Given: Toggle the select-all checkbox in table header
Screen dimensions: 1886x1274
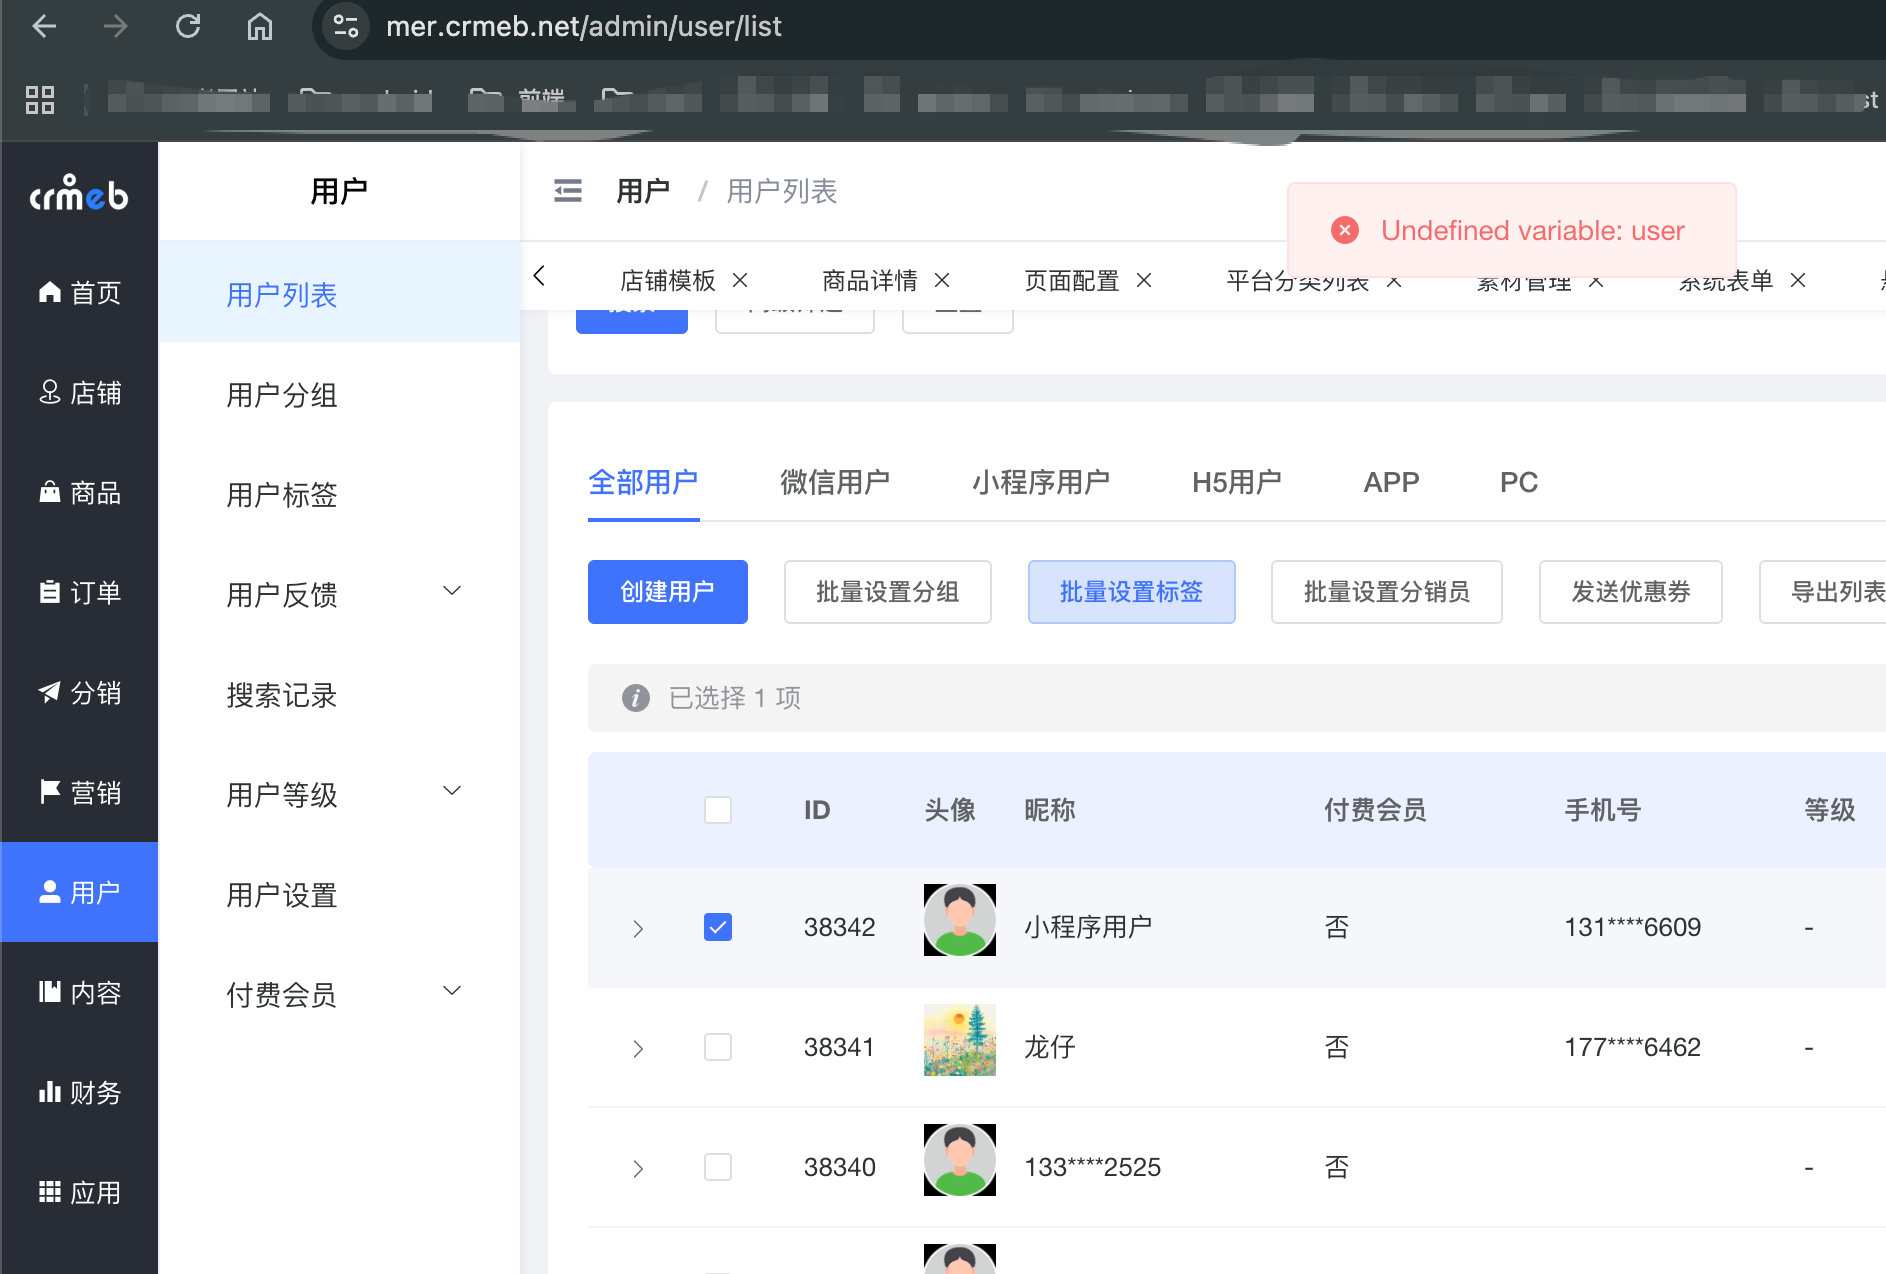Looking at the screenshot, I should pos(718,809).
